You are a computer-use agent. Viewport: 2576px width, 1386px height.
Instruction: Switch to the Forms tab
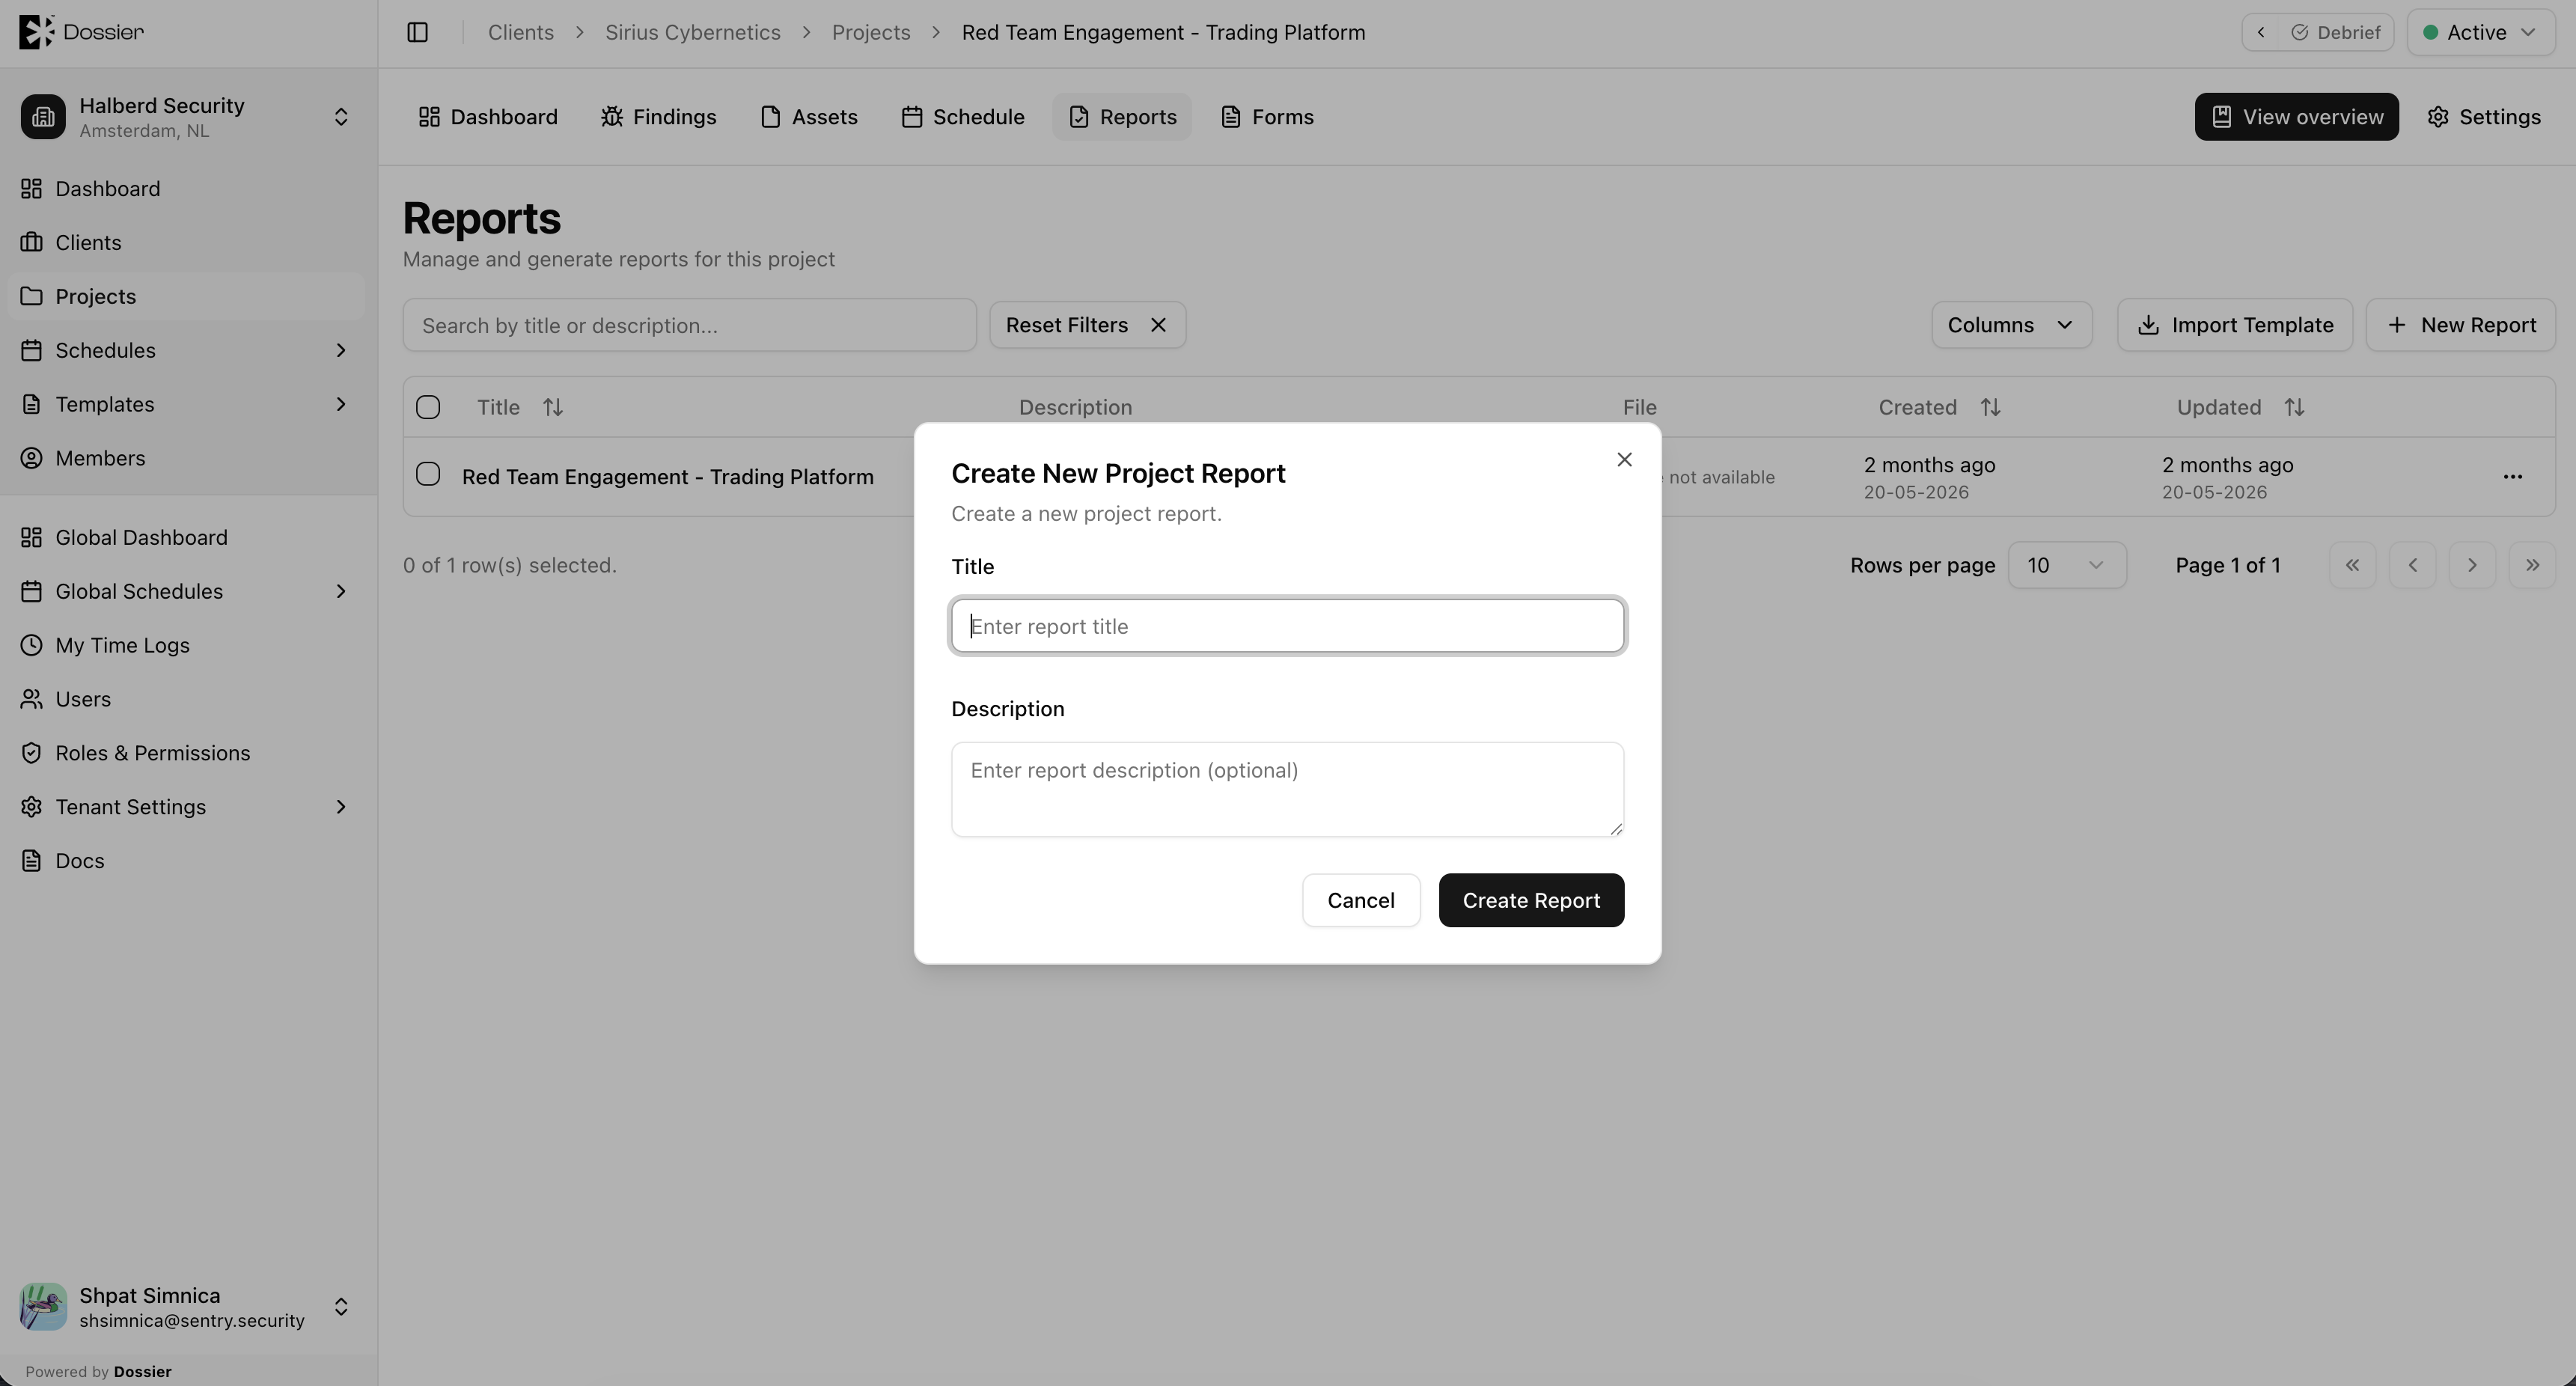click(x=1267, y=117)
